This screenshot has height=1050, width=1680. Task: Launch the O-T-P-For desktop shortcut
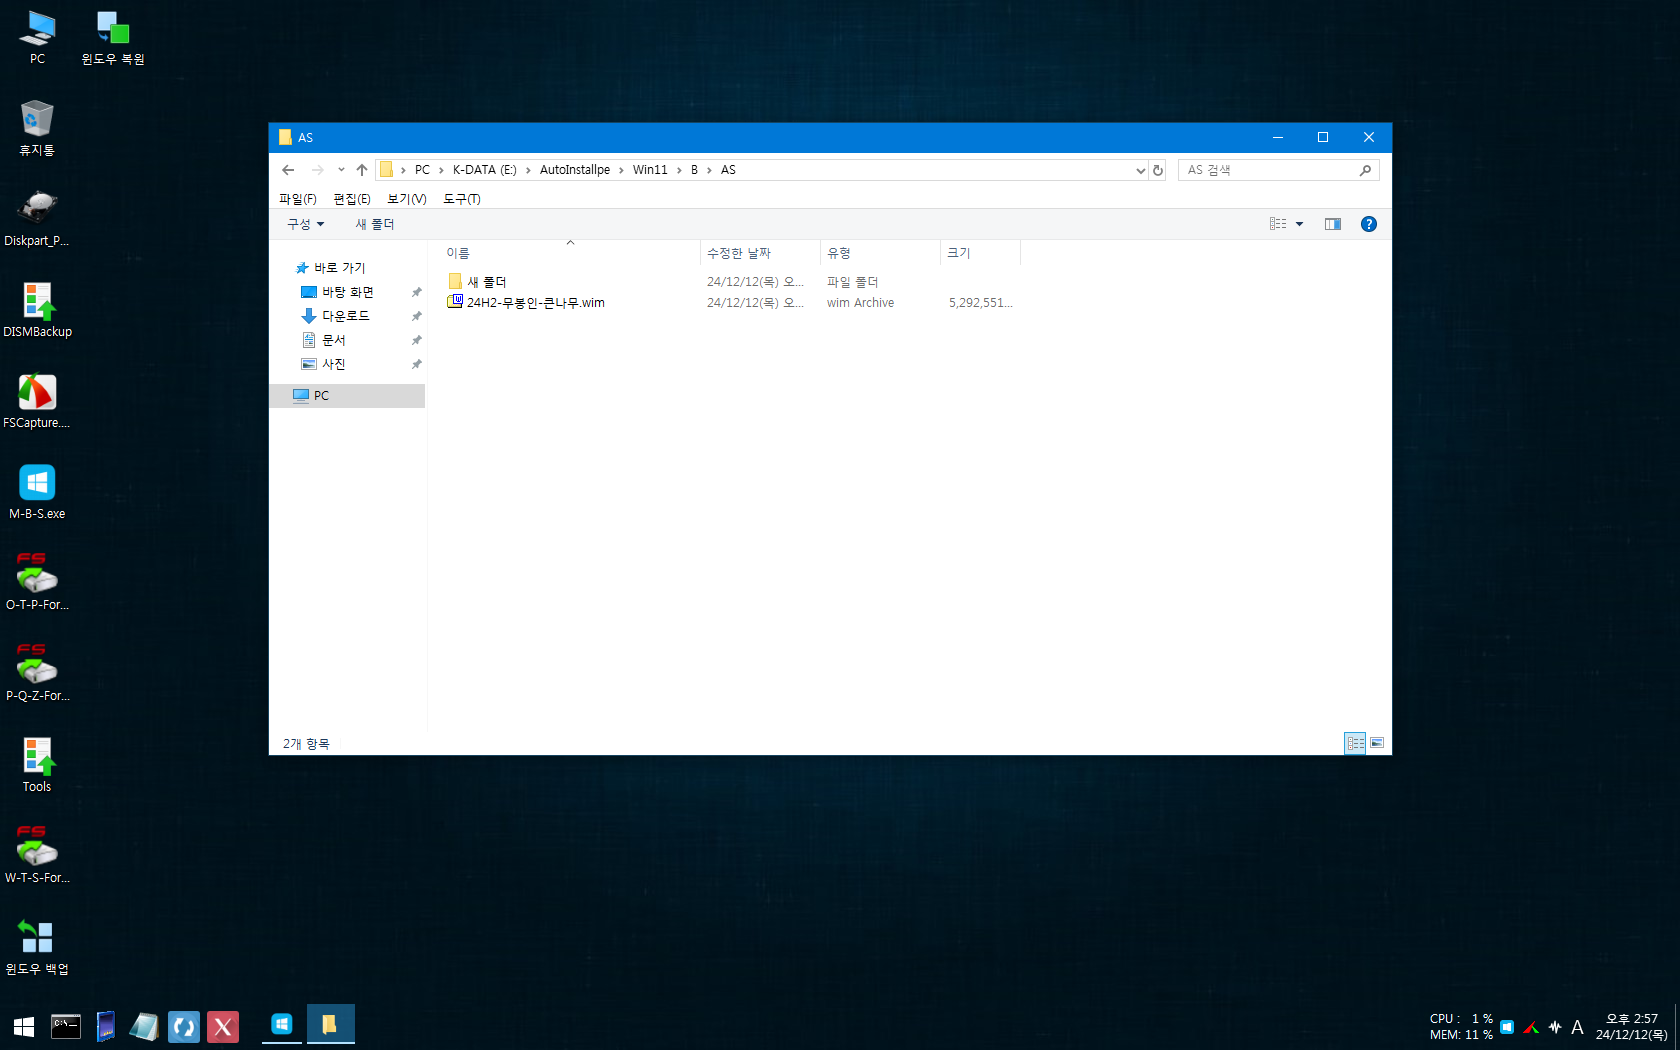click(x=37, y=583)
